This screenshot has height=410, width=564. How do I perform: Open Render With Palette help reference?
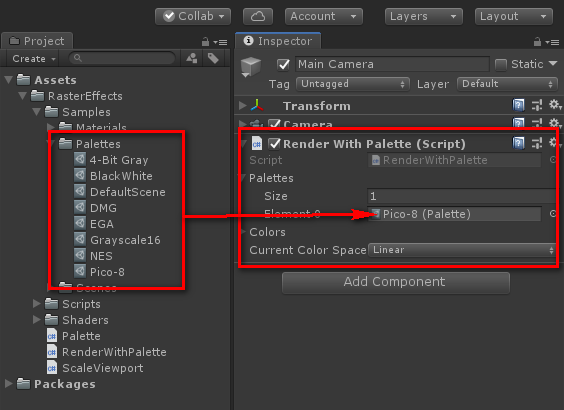(x=518, y=143)
